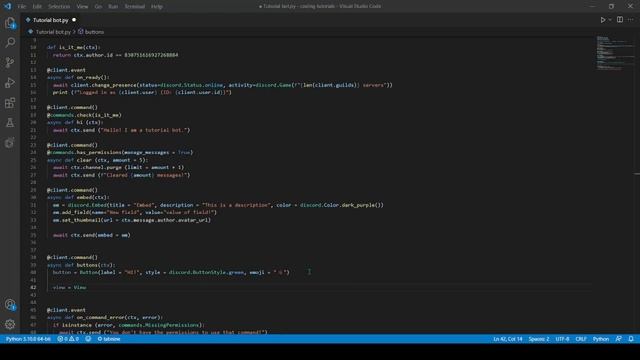Open the Selection menu
Viewport: 640px width, 360px height.
click(x=59, y=7)
